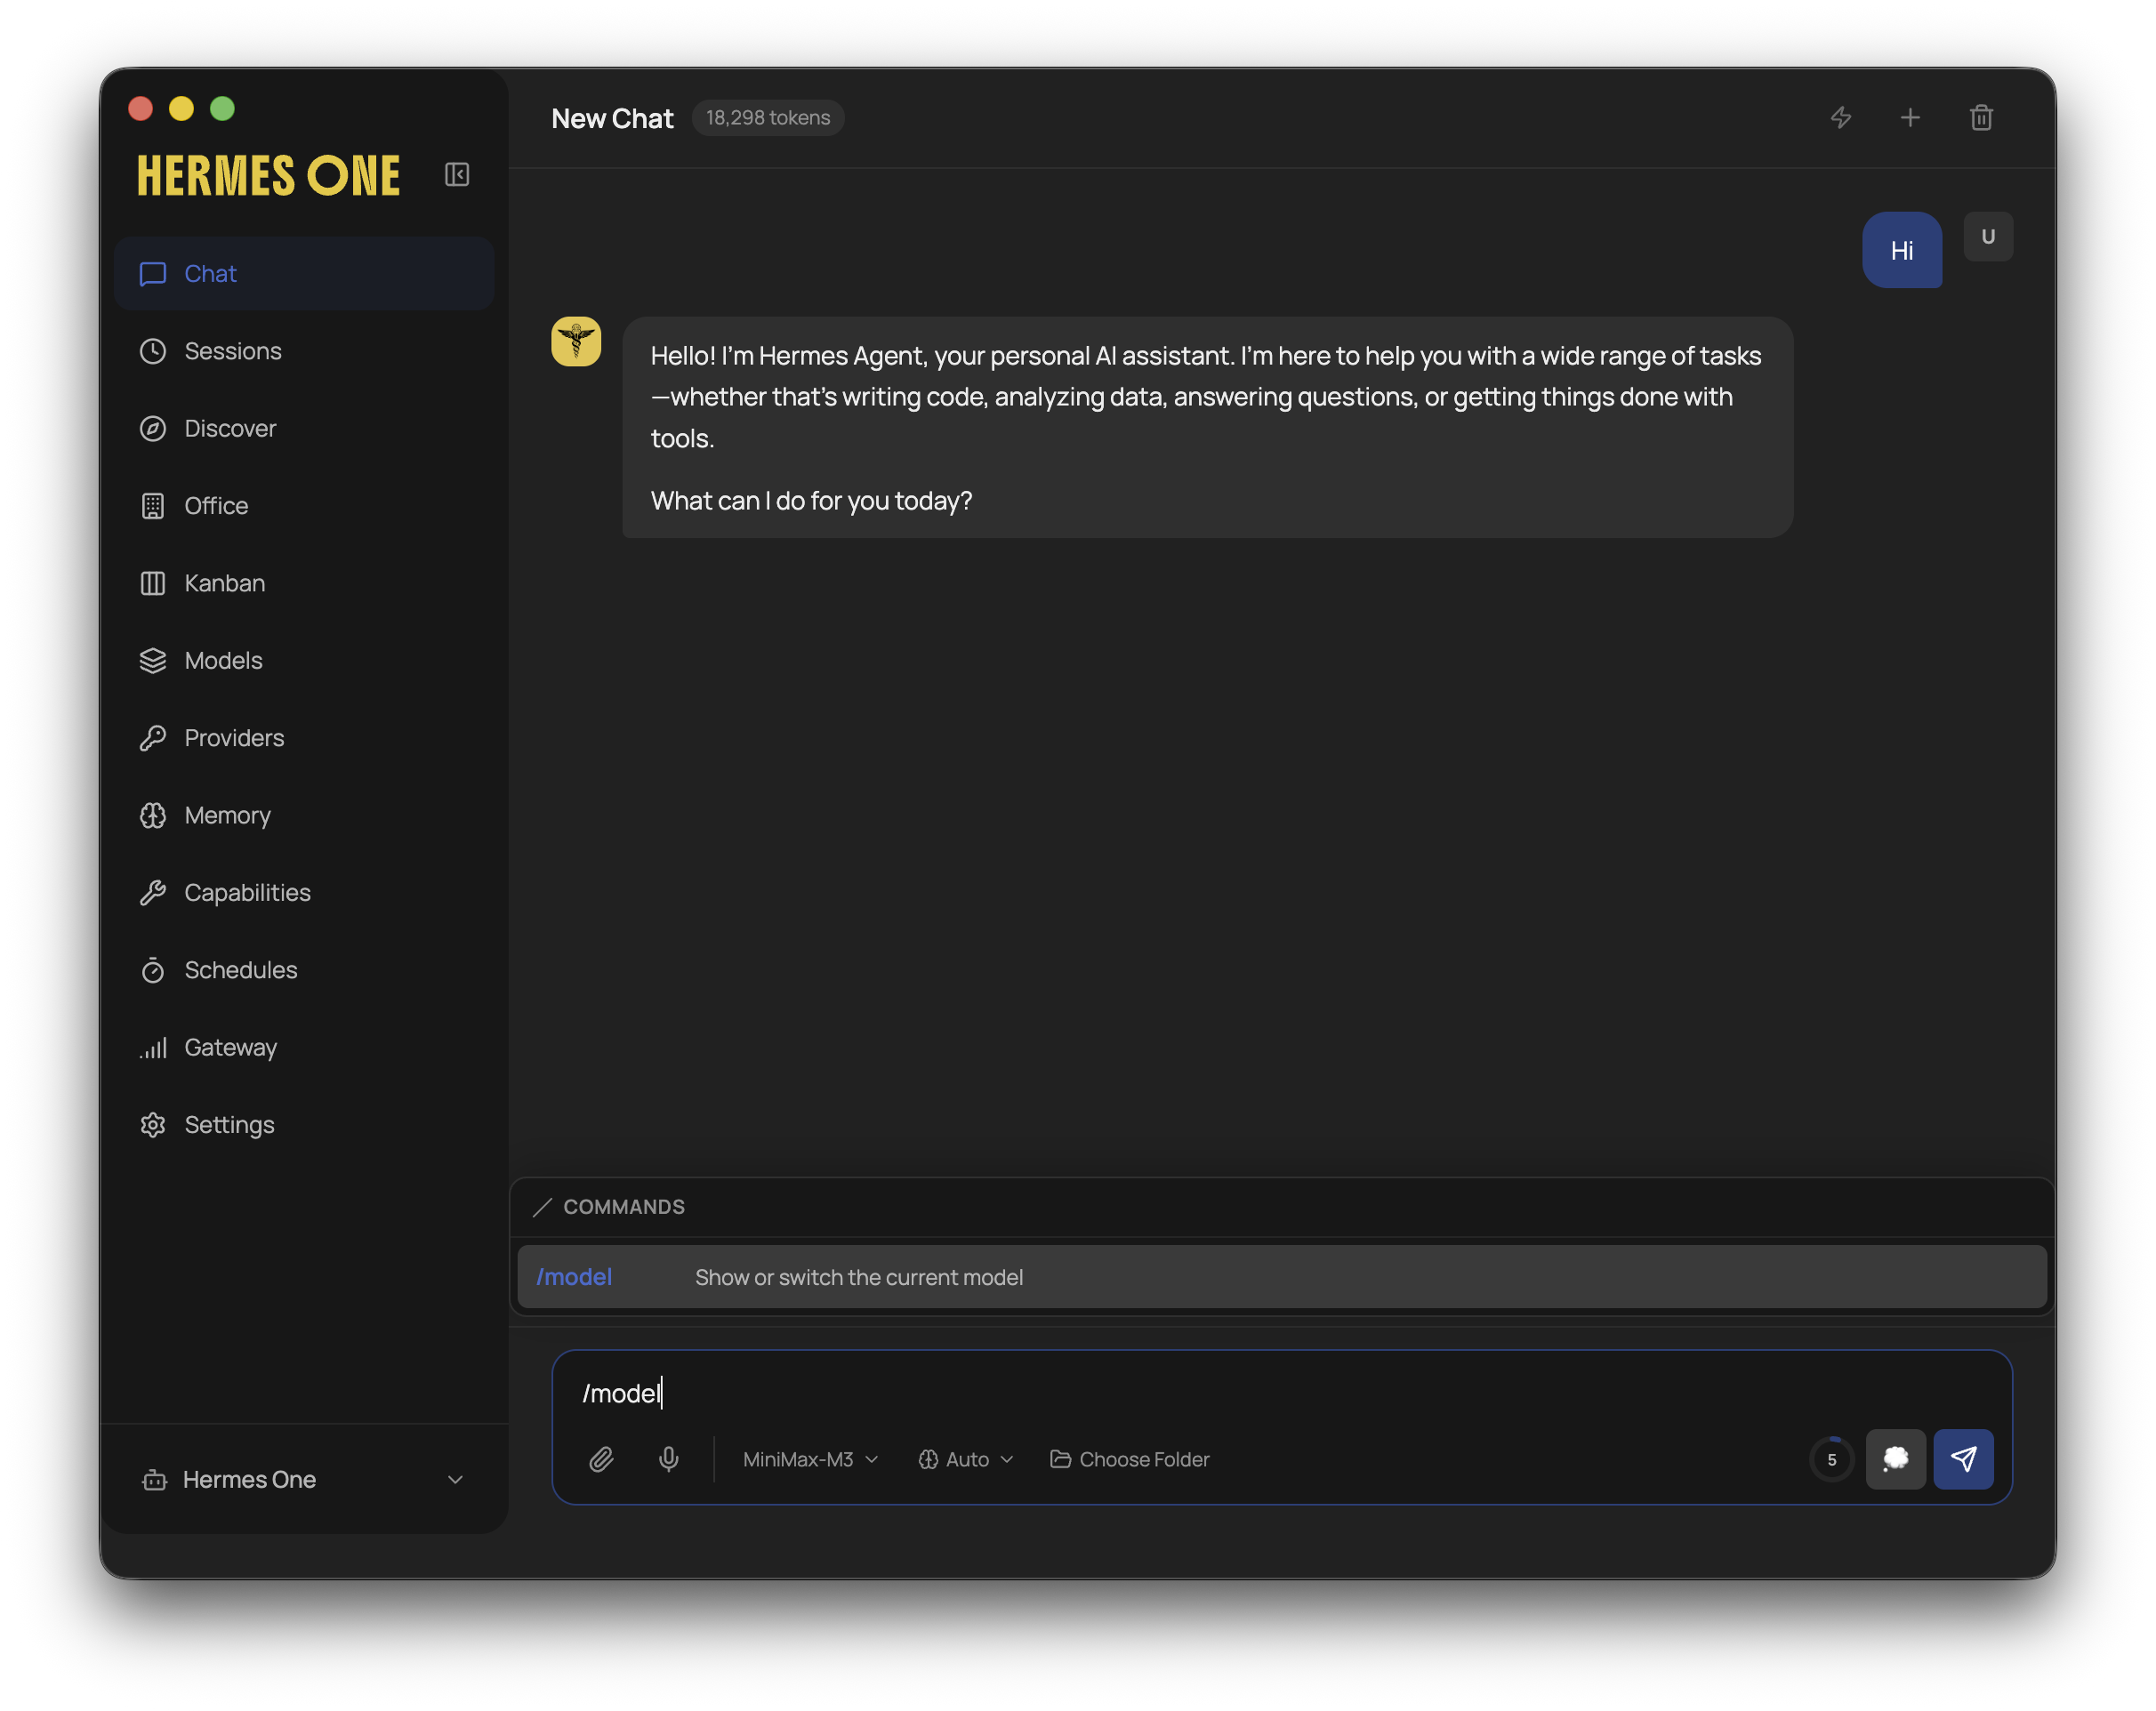The width and height of the screenshot is (2156, 1711).
Task: Click the Hermes Agent greeting message
Action: 1207,427
